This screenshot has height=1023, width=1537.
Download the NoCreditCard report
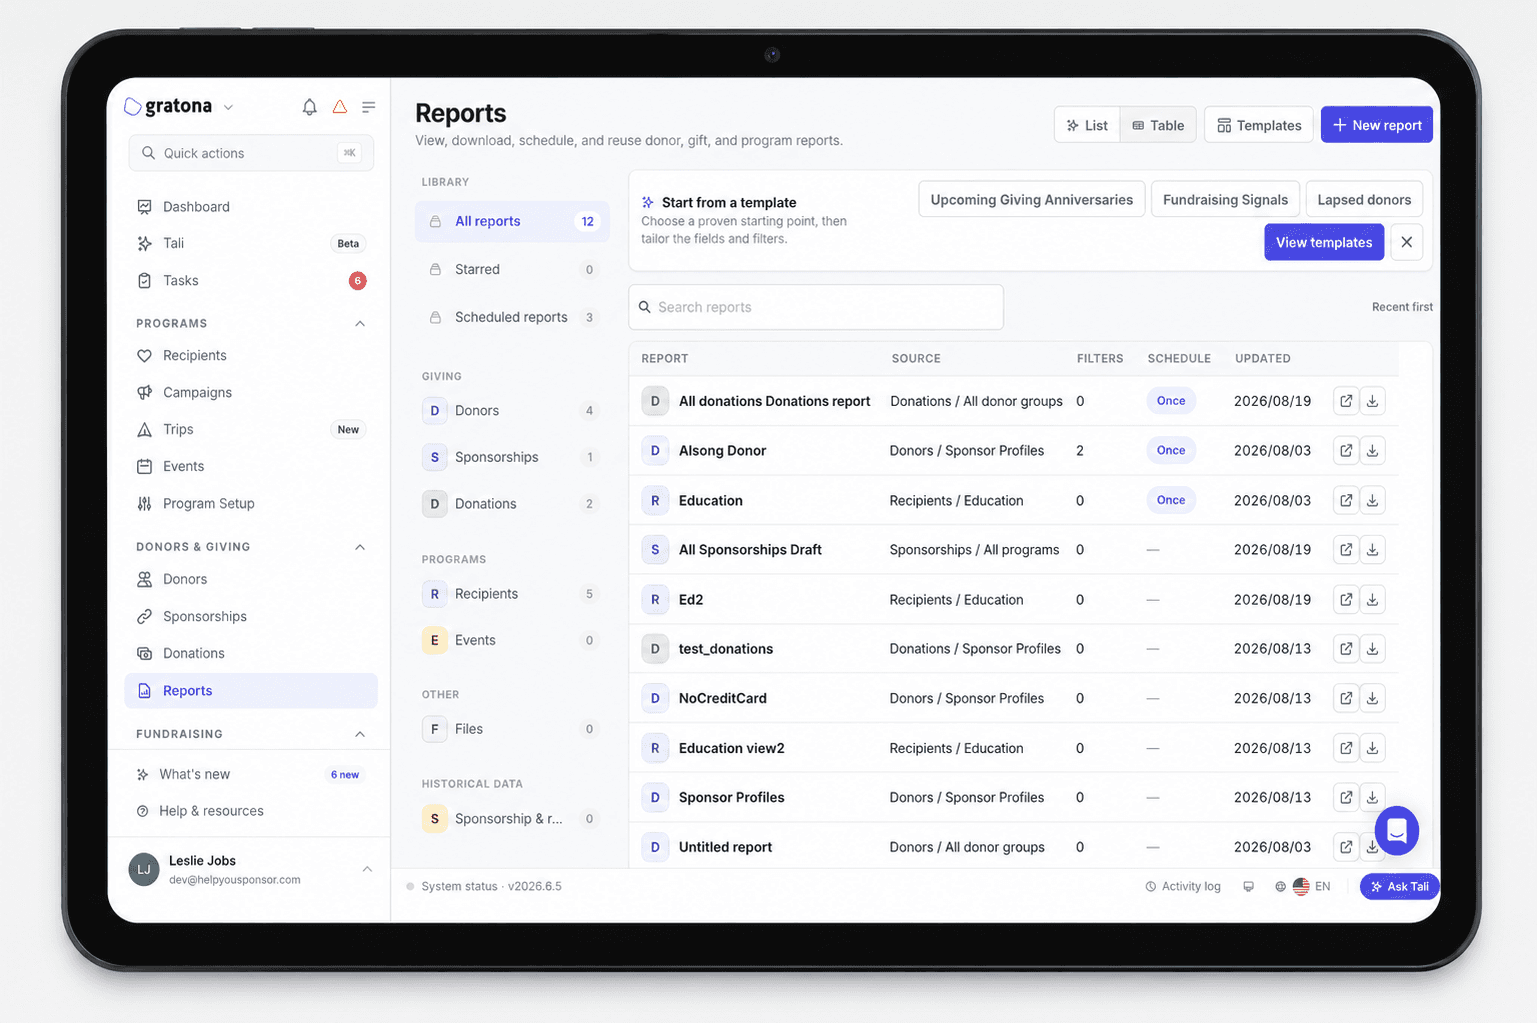pos(1373,698)
